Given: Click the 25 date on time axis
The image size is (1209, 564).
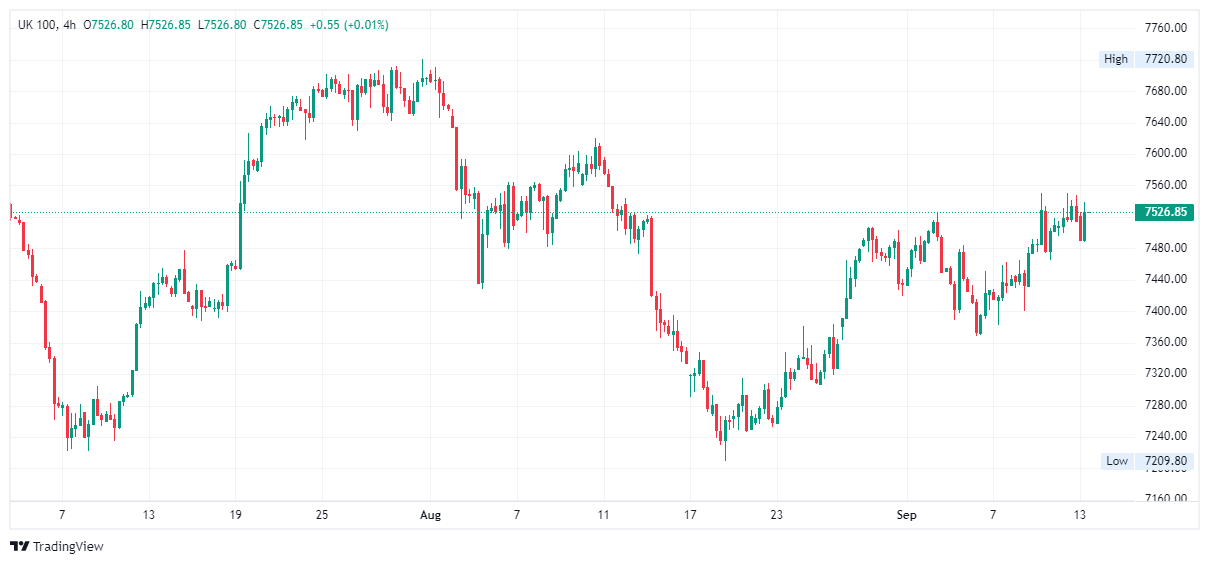Looking at the screenshot, I should pyautogui.click(x=321, y=515).
